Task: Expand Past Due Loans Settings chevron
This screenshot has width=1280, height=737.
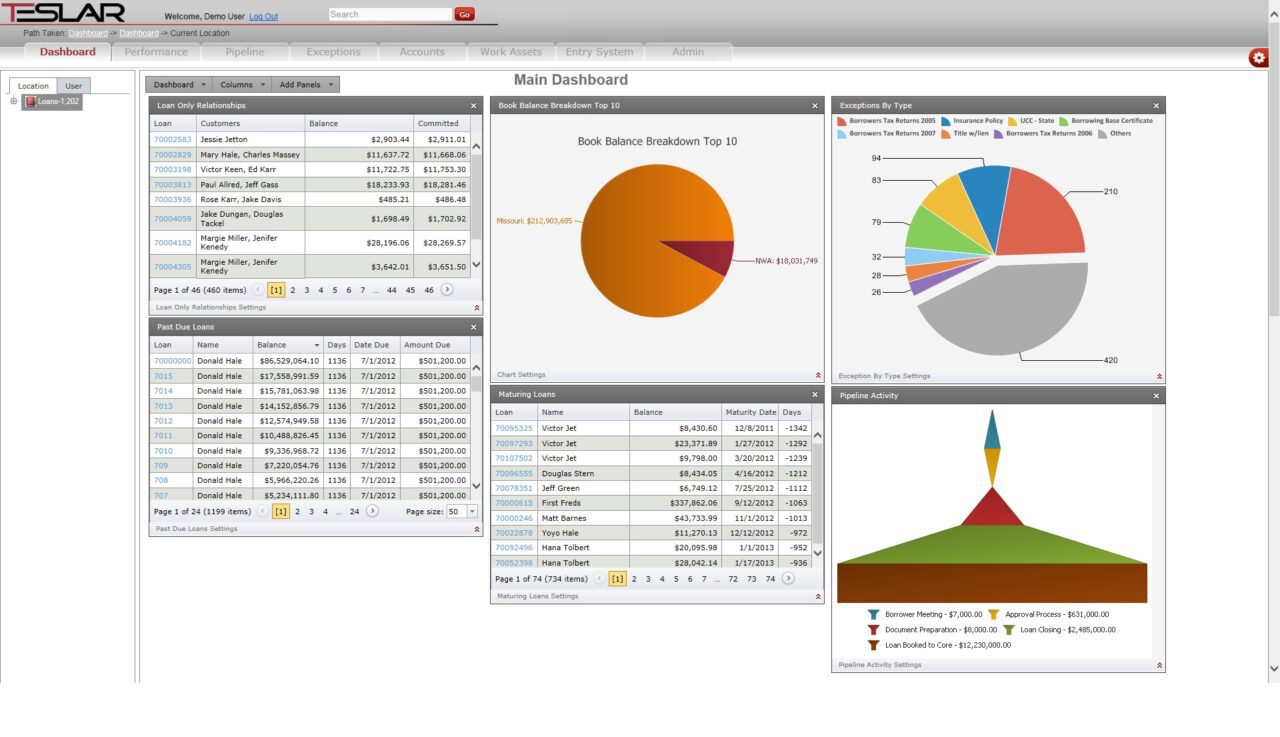Action: (476, 529)
